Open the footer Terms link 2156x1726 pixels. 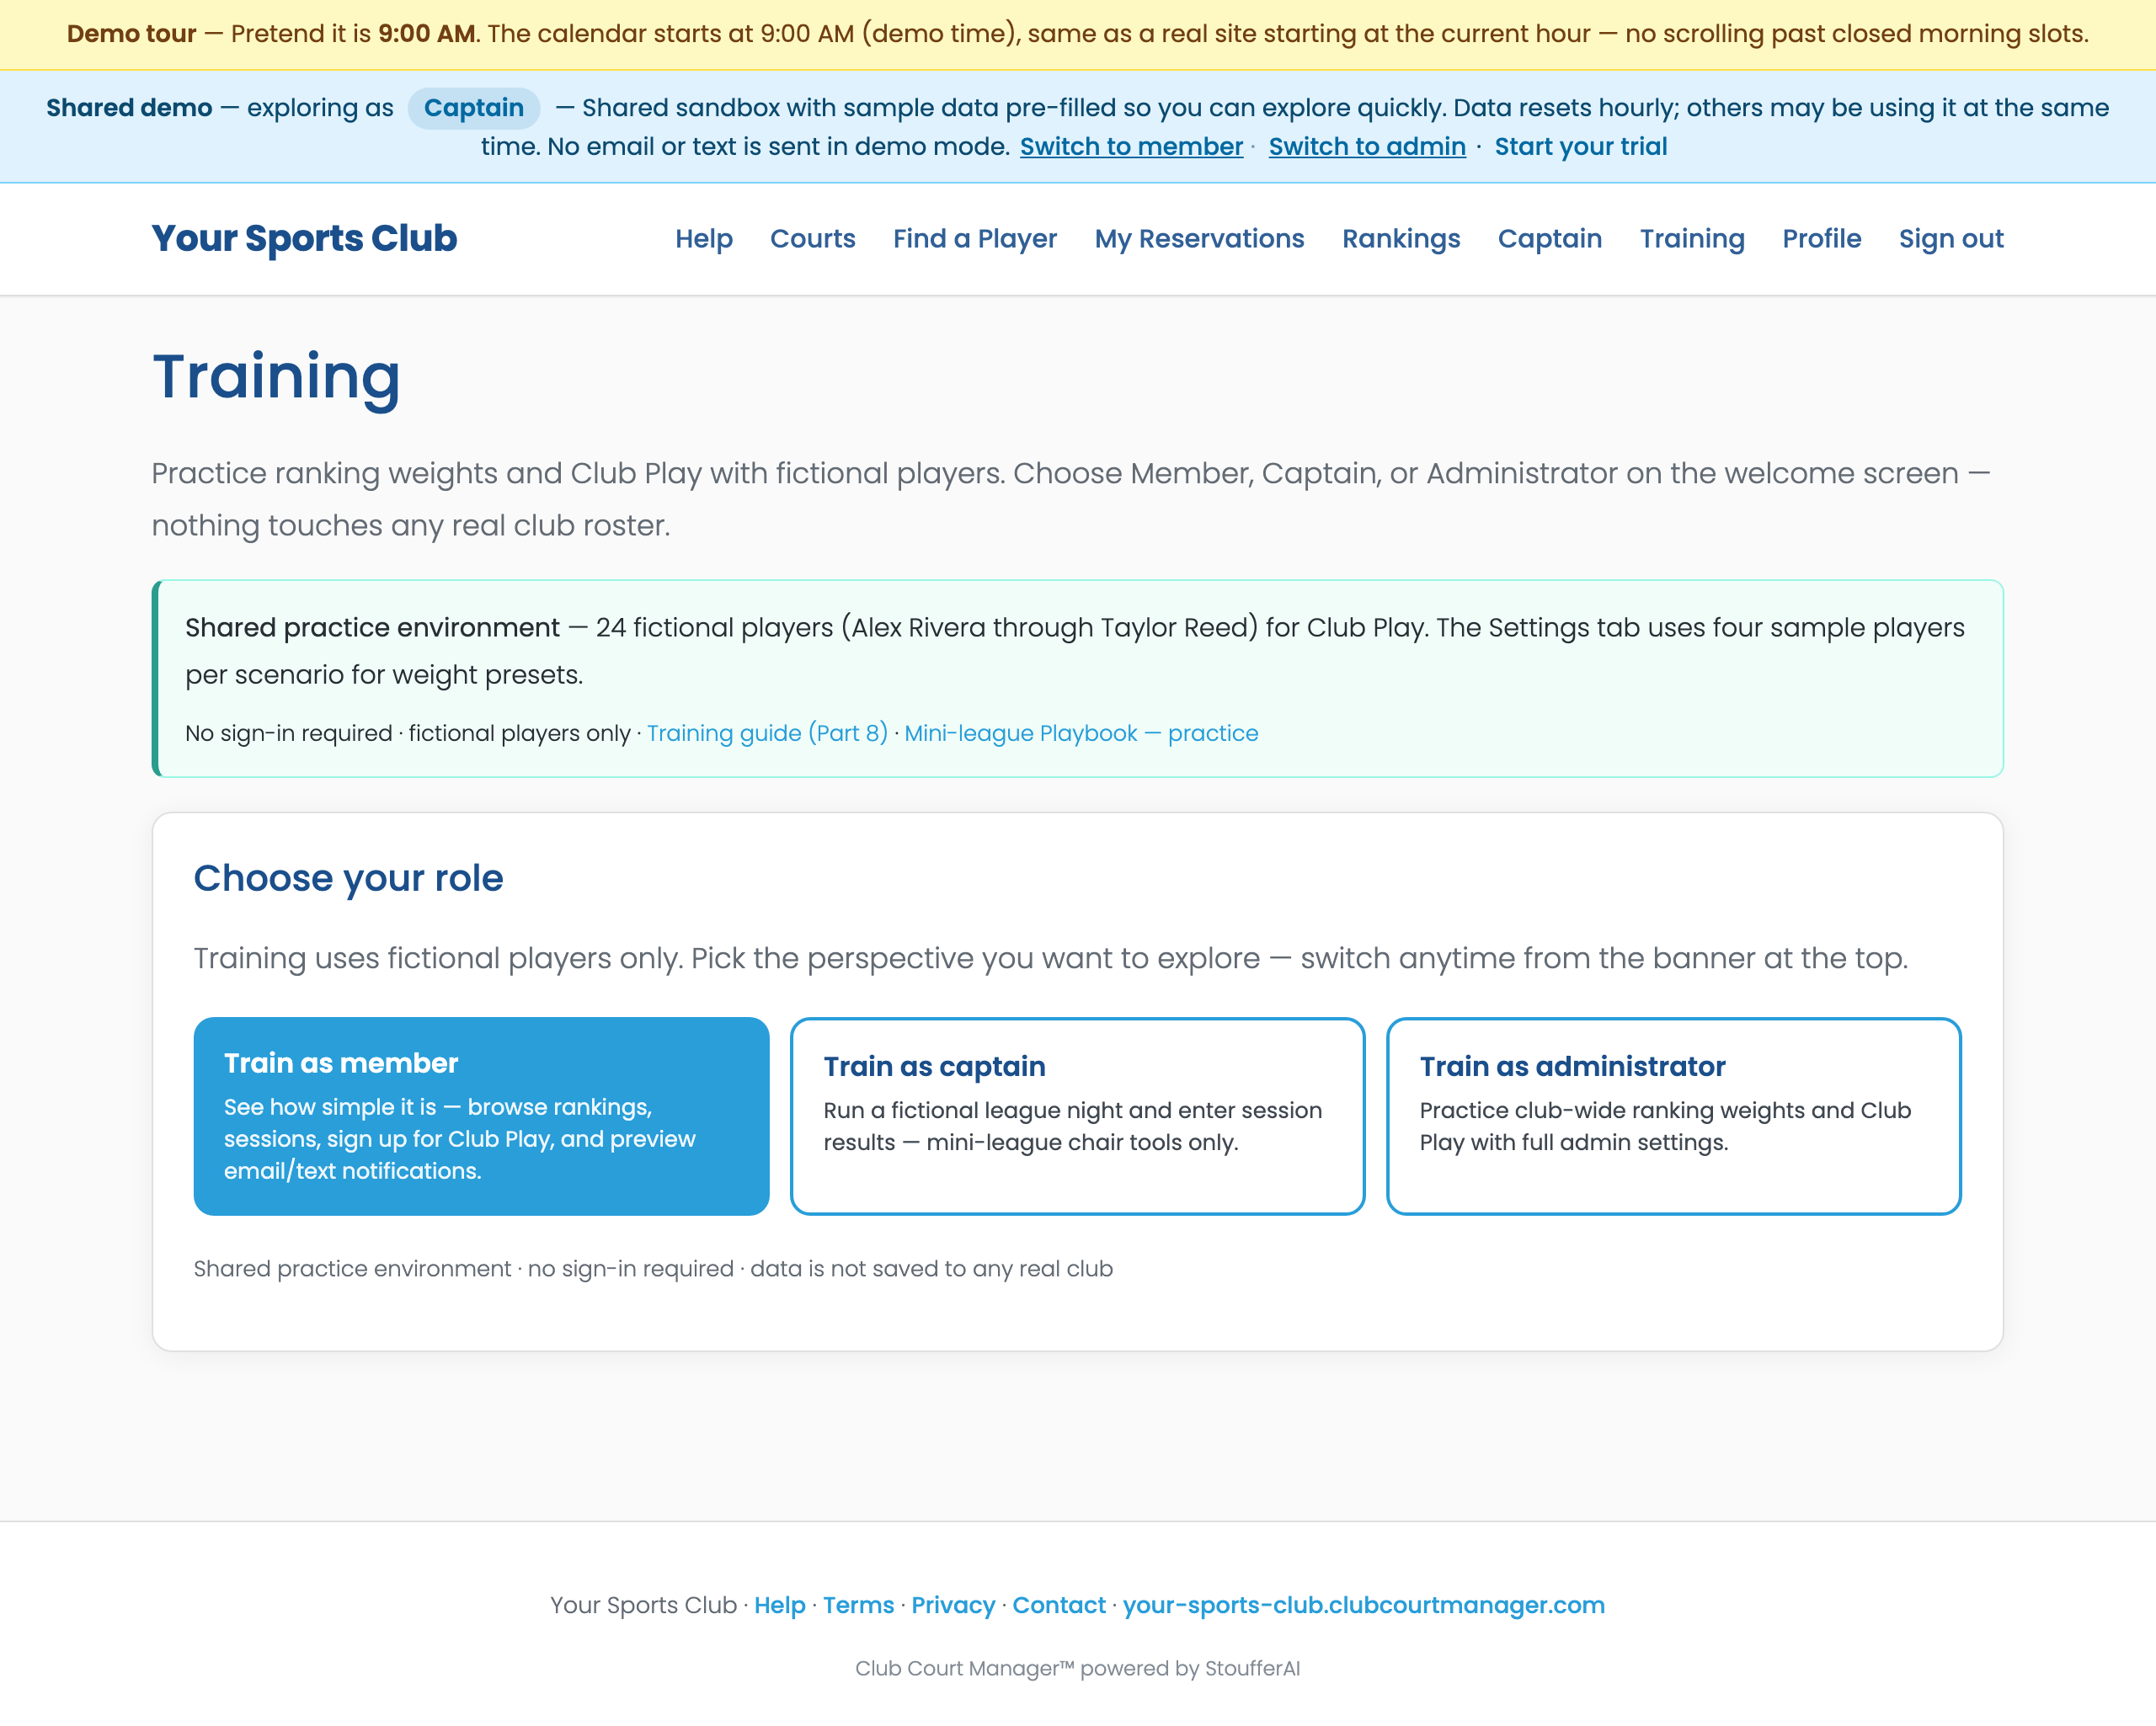coord(858,1604)
